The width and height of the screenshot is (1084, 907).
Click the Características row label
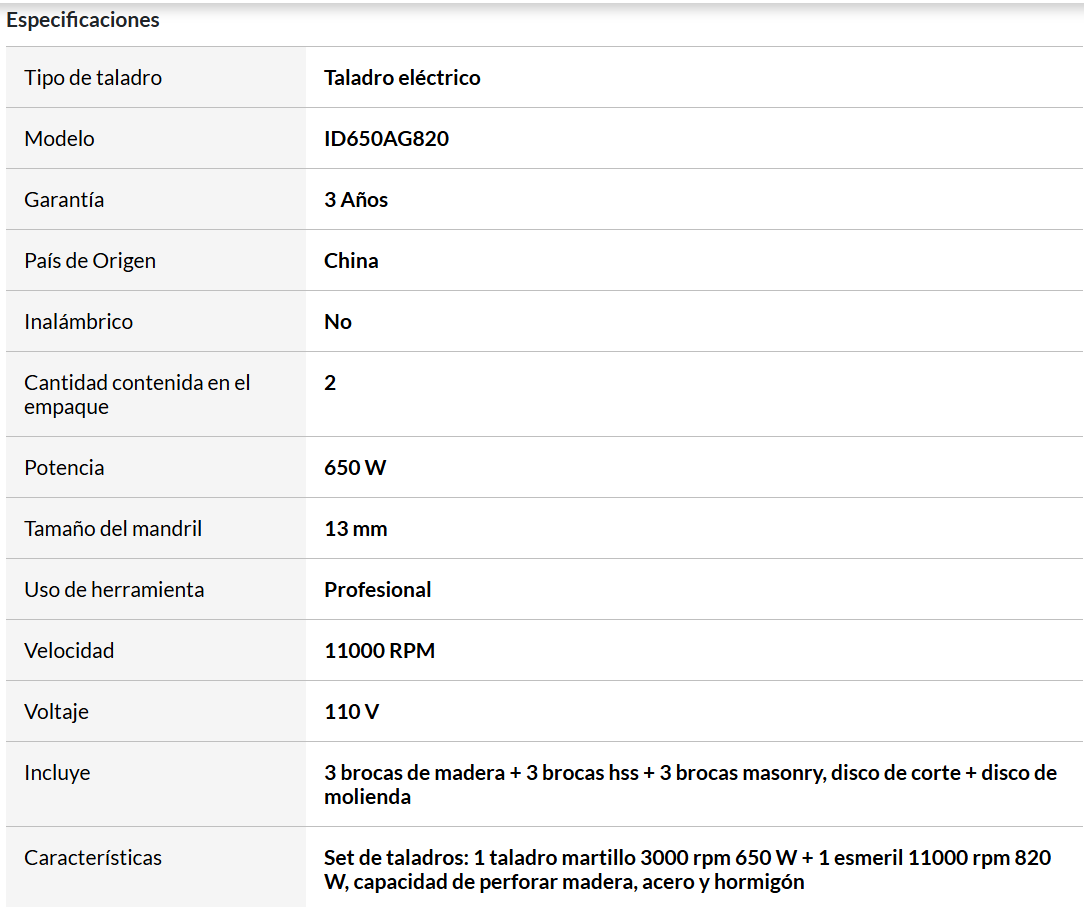click(93, 858)
